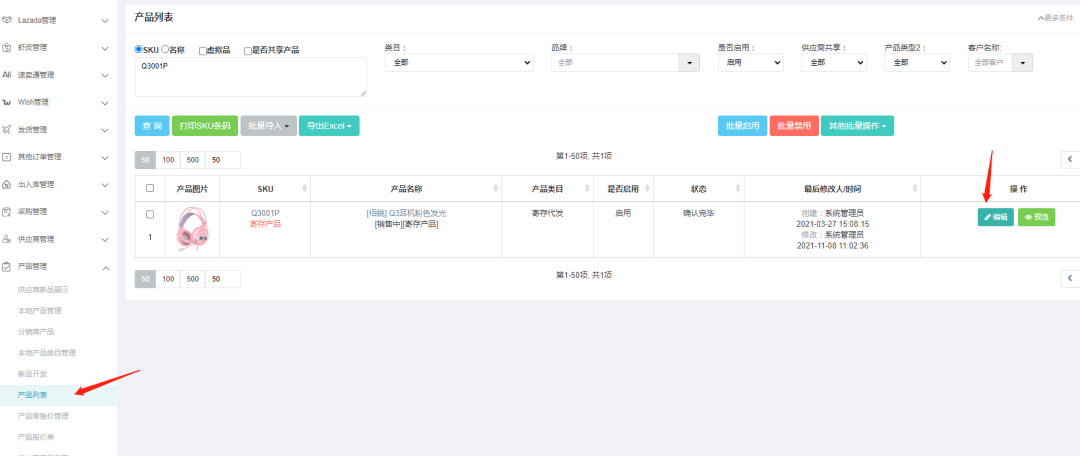
Task: Open the Q3001P SKU link
Action: tap(265, 213)
